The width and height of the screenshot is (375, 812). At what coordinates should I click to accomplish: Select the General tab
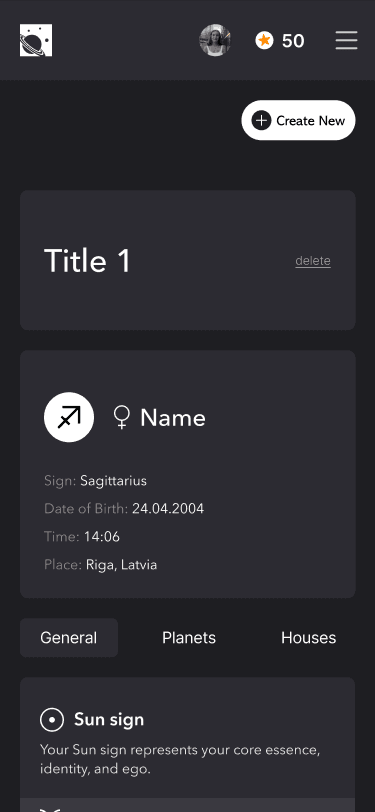(x=69, y=637)
